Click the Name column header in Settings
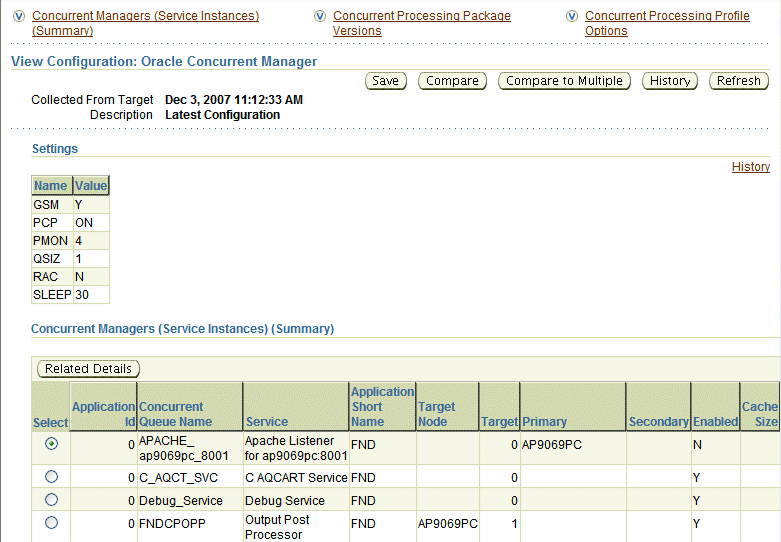This screenshot has width=781, height=542. [x=52, y=185]
